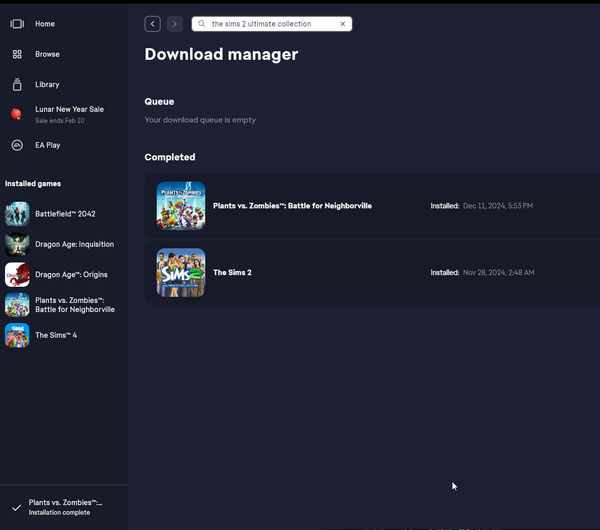
Task: Click The Sims 2 cover art thumbnail
Action: coord(181,272)
